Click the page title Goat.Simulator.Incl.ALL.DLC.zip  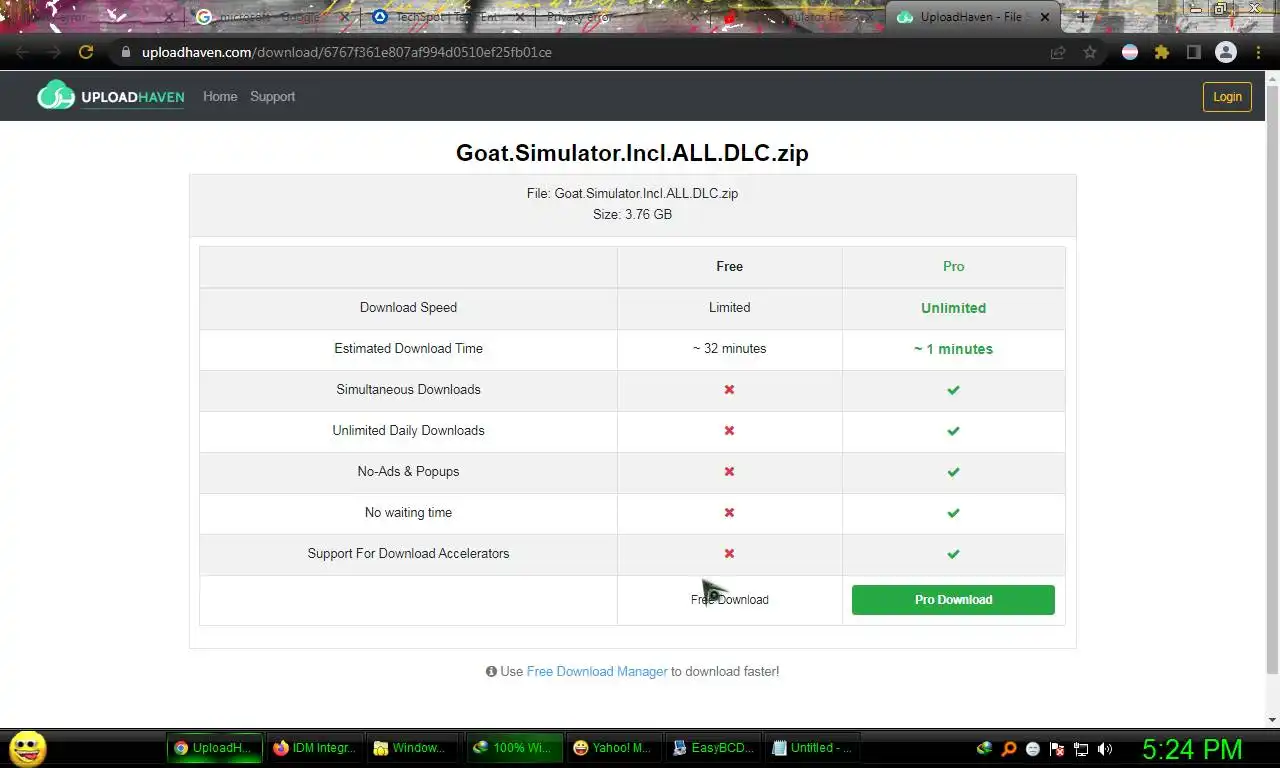[632, 153]
